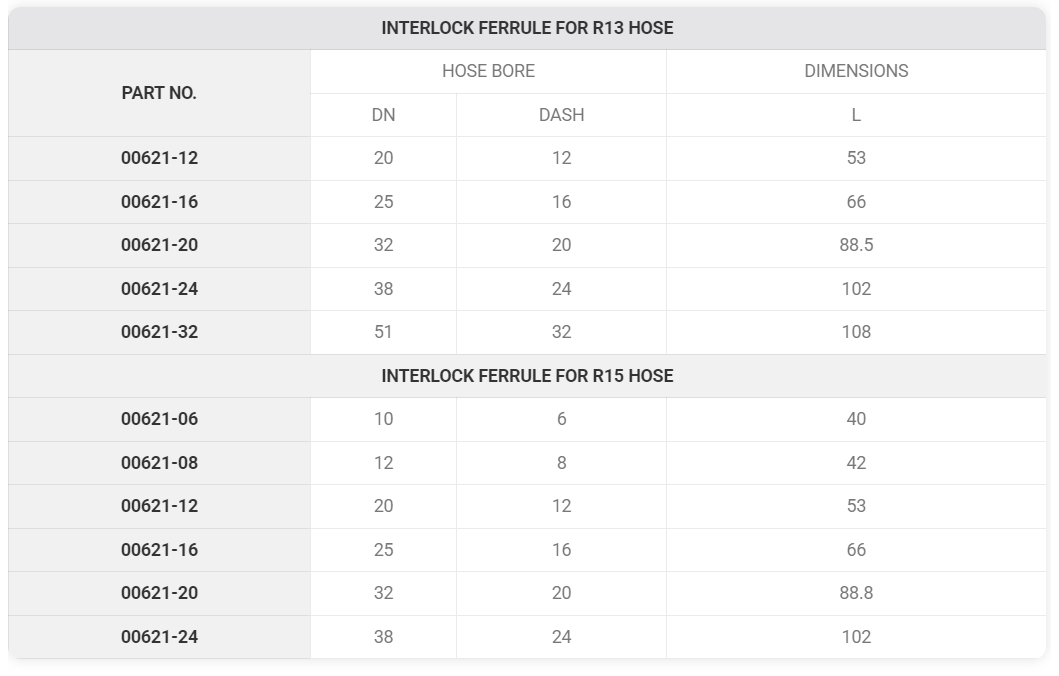Click the DIMENSIONS header cell

[856, 71]
